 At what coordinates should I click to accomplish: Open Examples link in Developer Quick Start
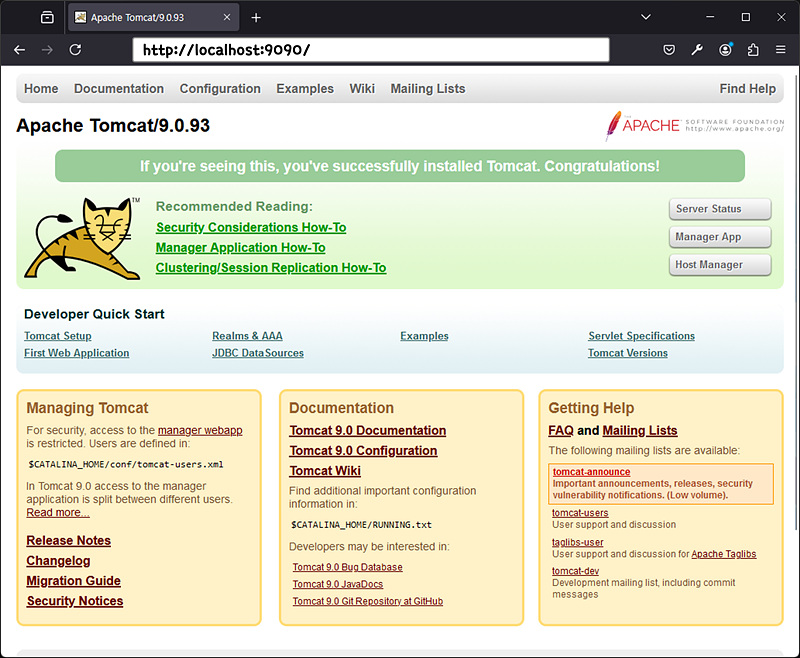pos(424,336)
